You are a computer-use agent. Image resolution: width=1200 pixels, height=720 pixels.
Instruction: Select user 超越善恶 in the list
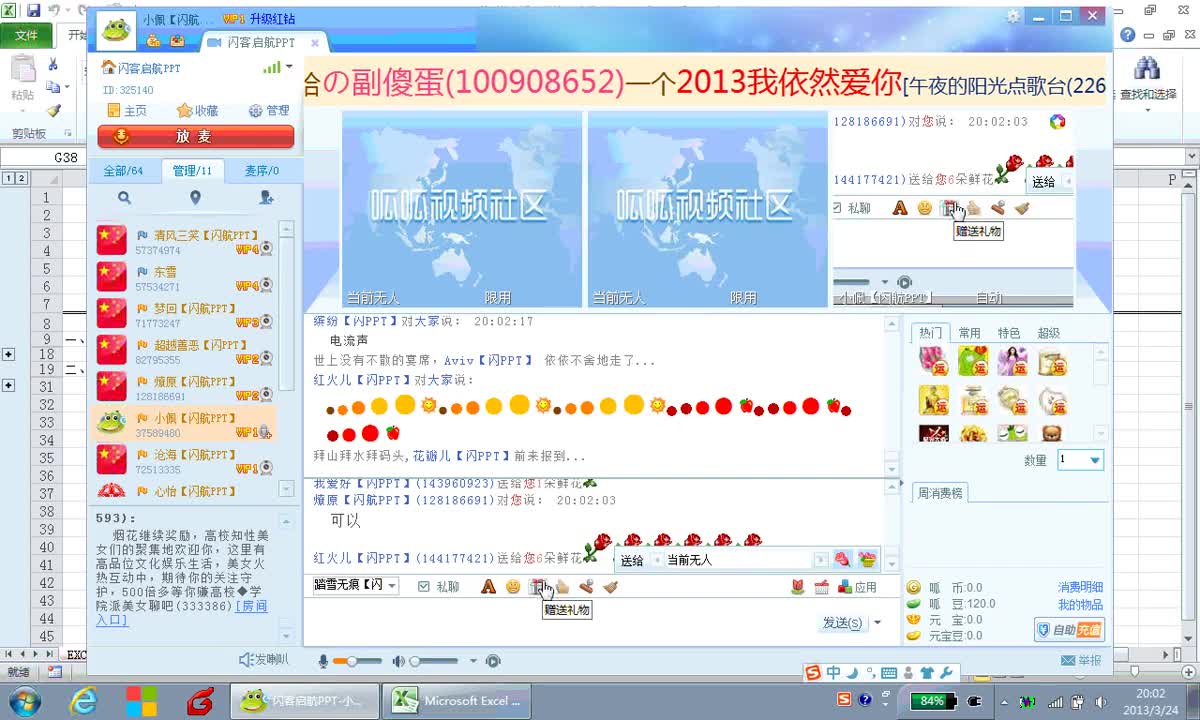185,351
